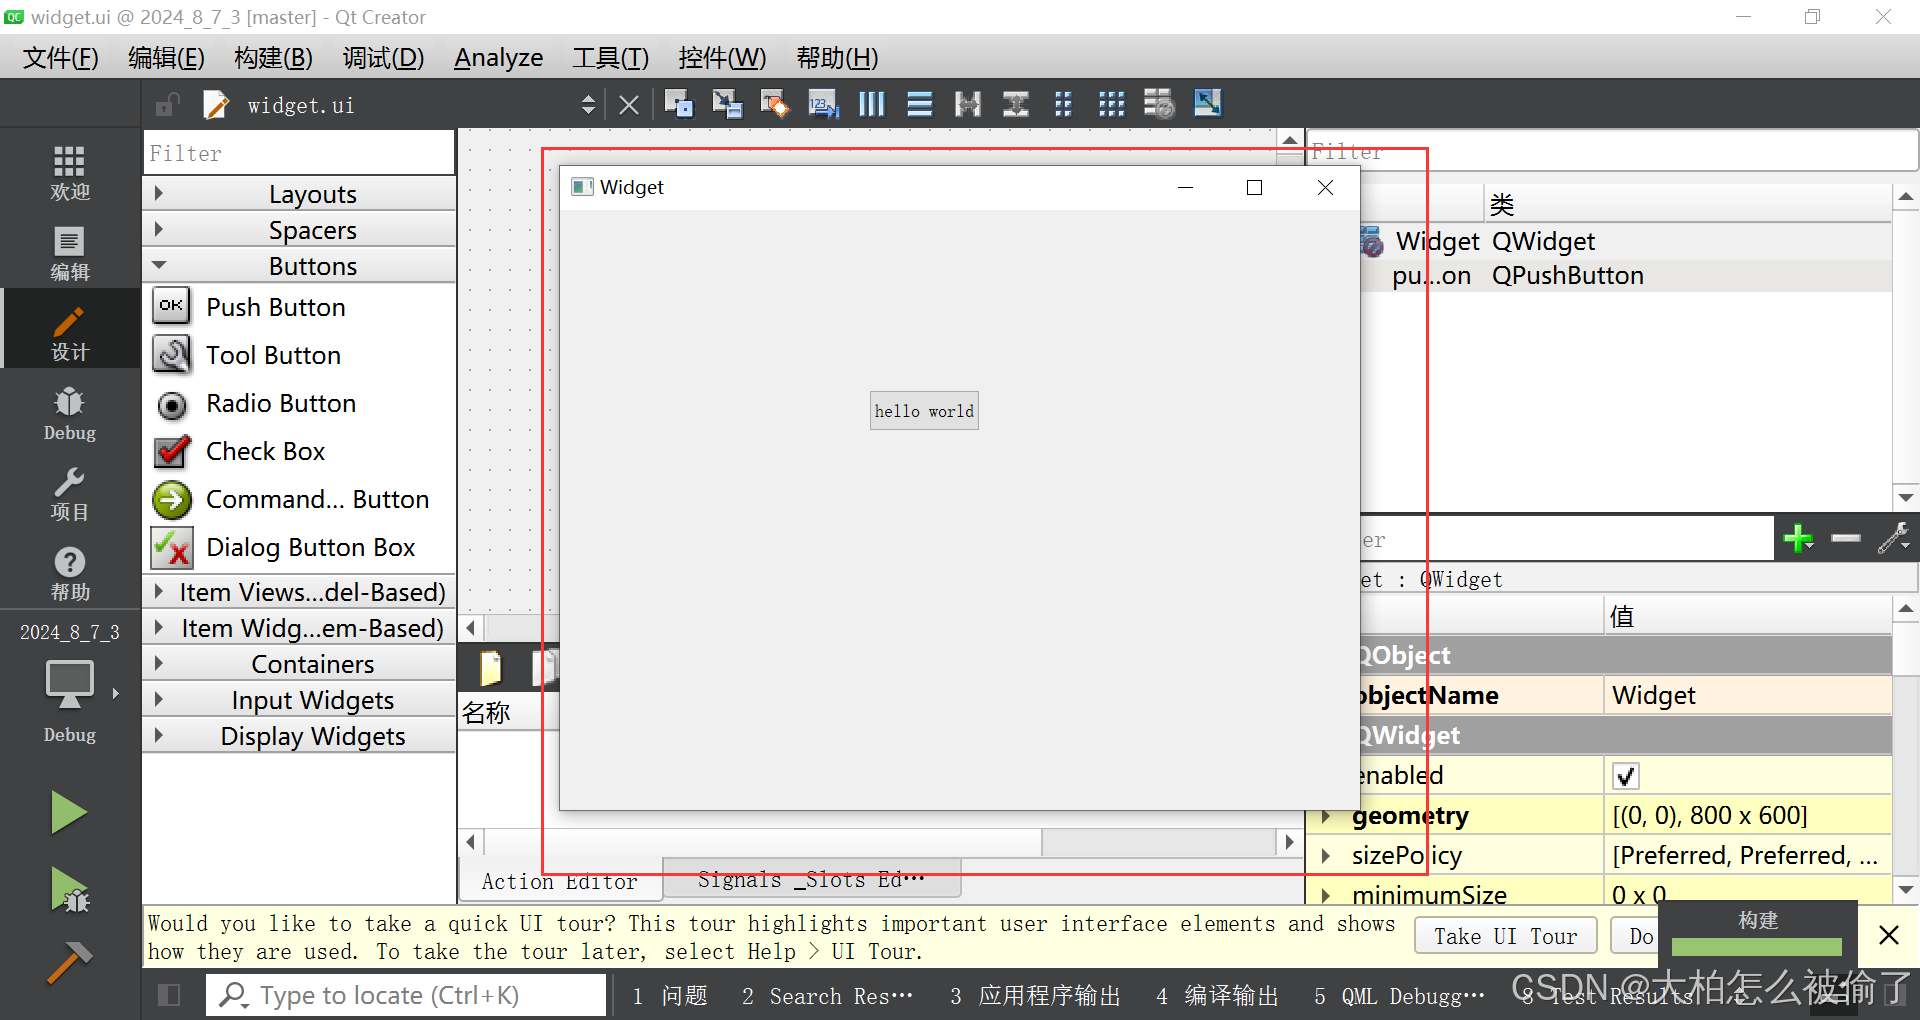Open the 工具(T) menu

pyautogui.click(x=611, y=58)
